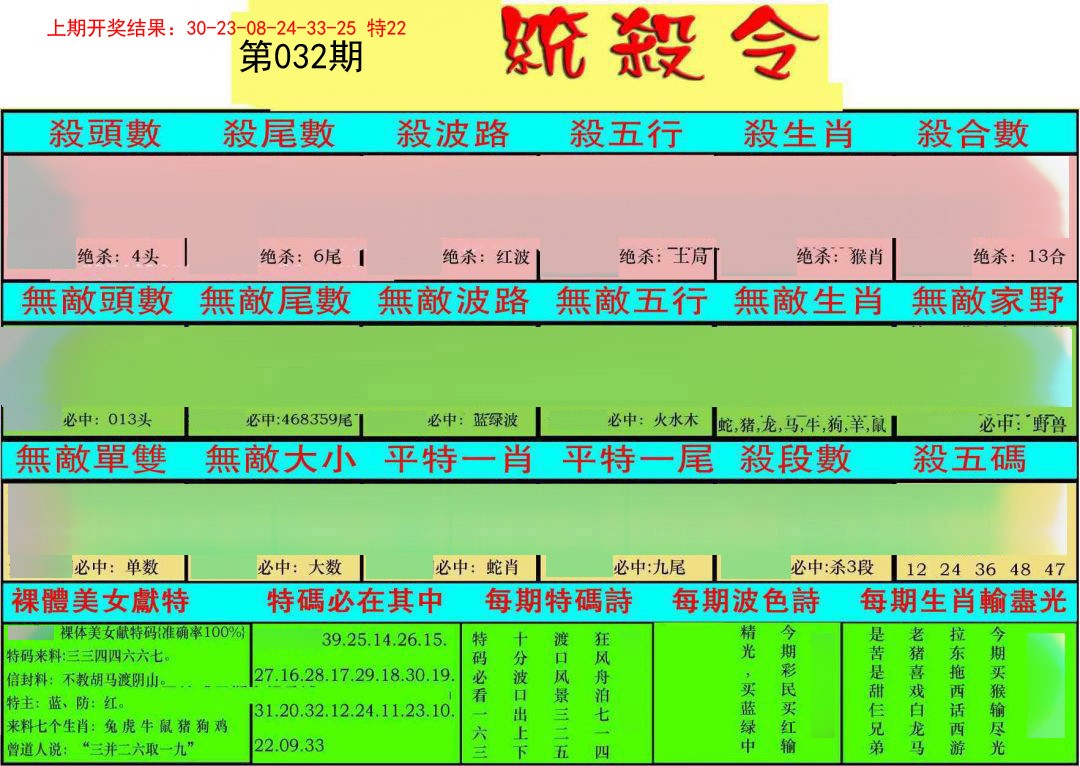The height and width of the screenshot is (766, 1080).
Task: Click the 統殺令 title banner
Action: coord(660,45)
